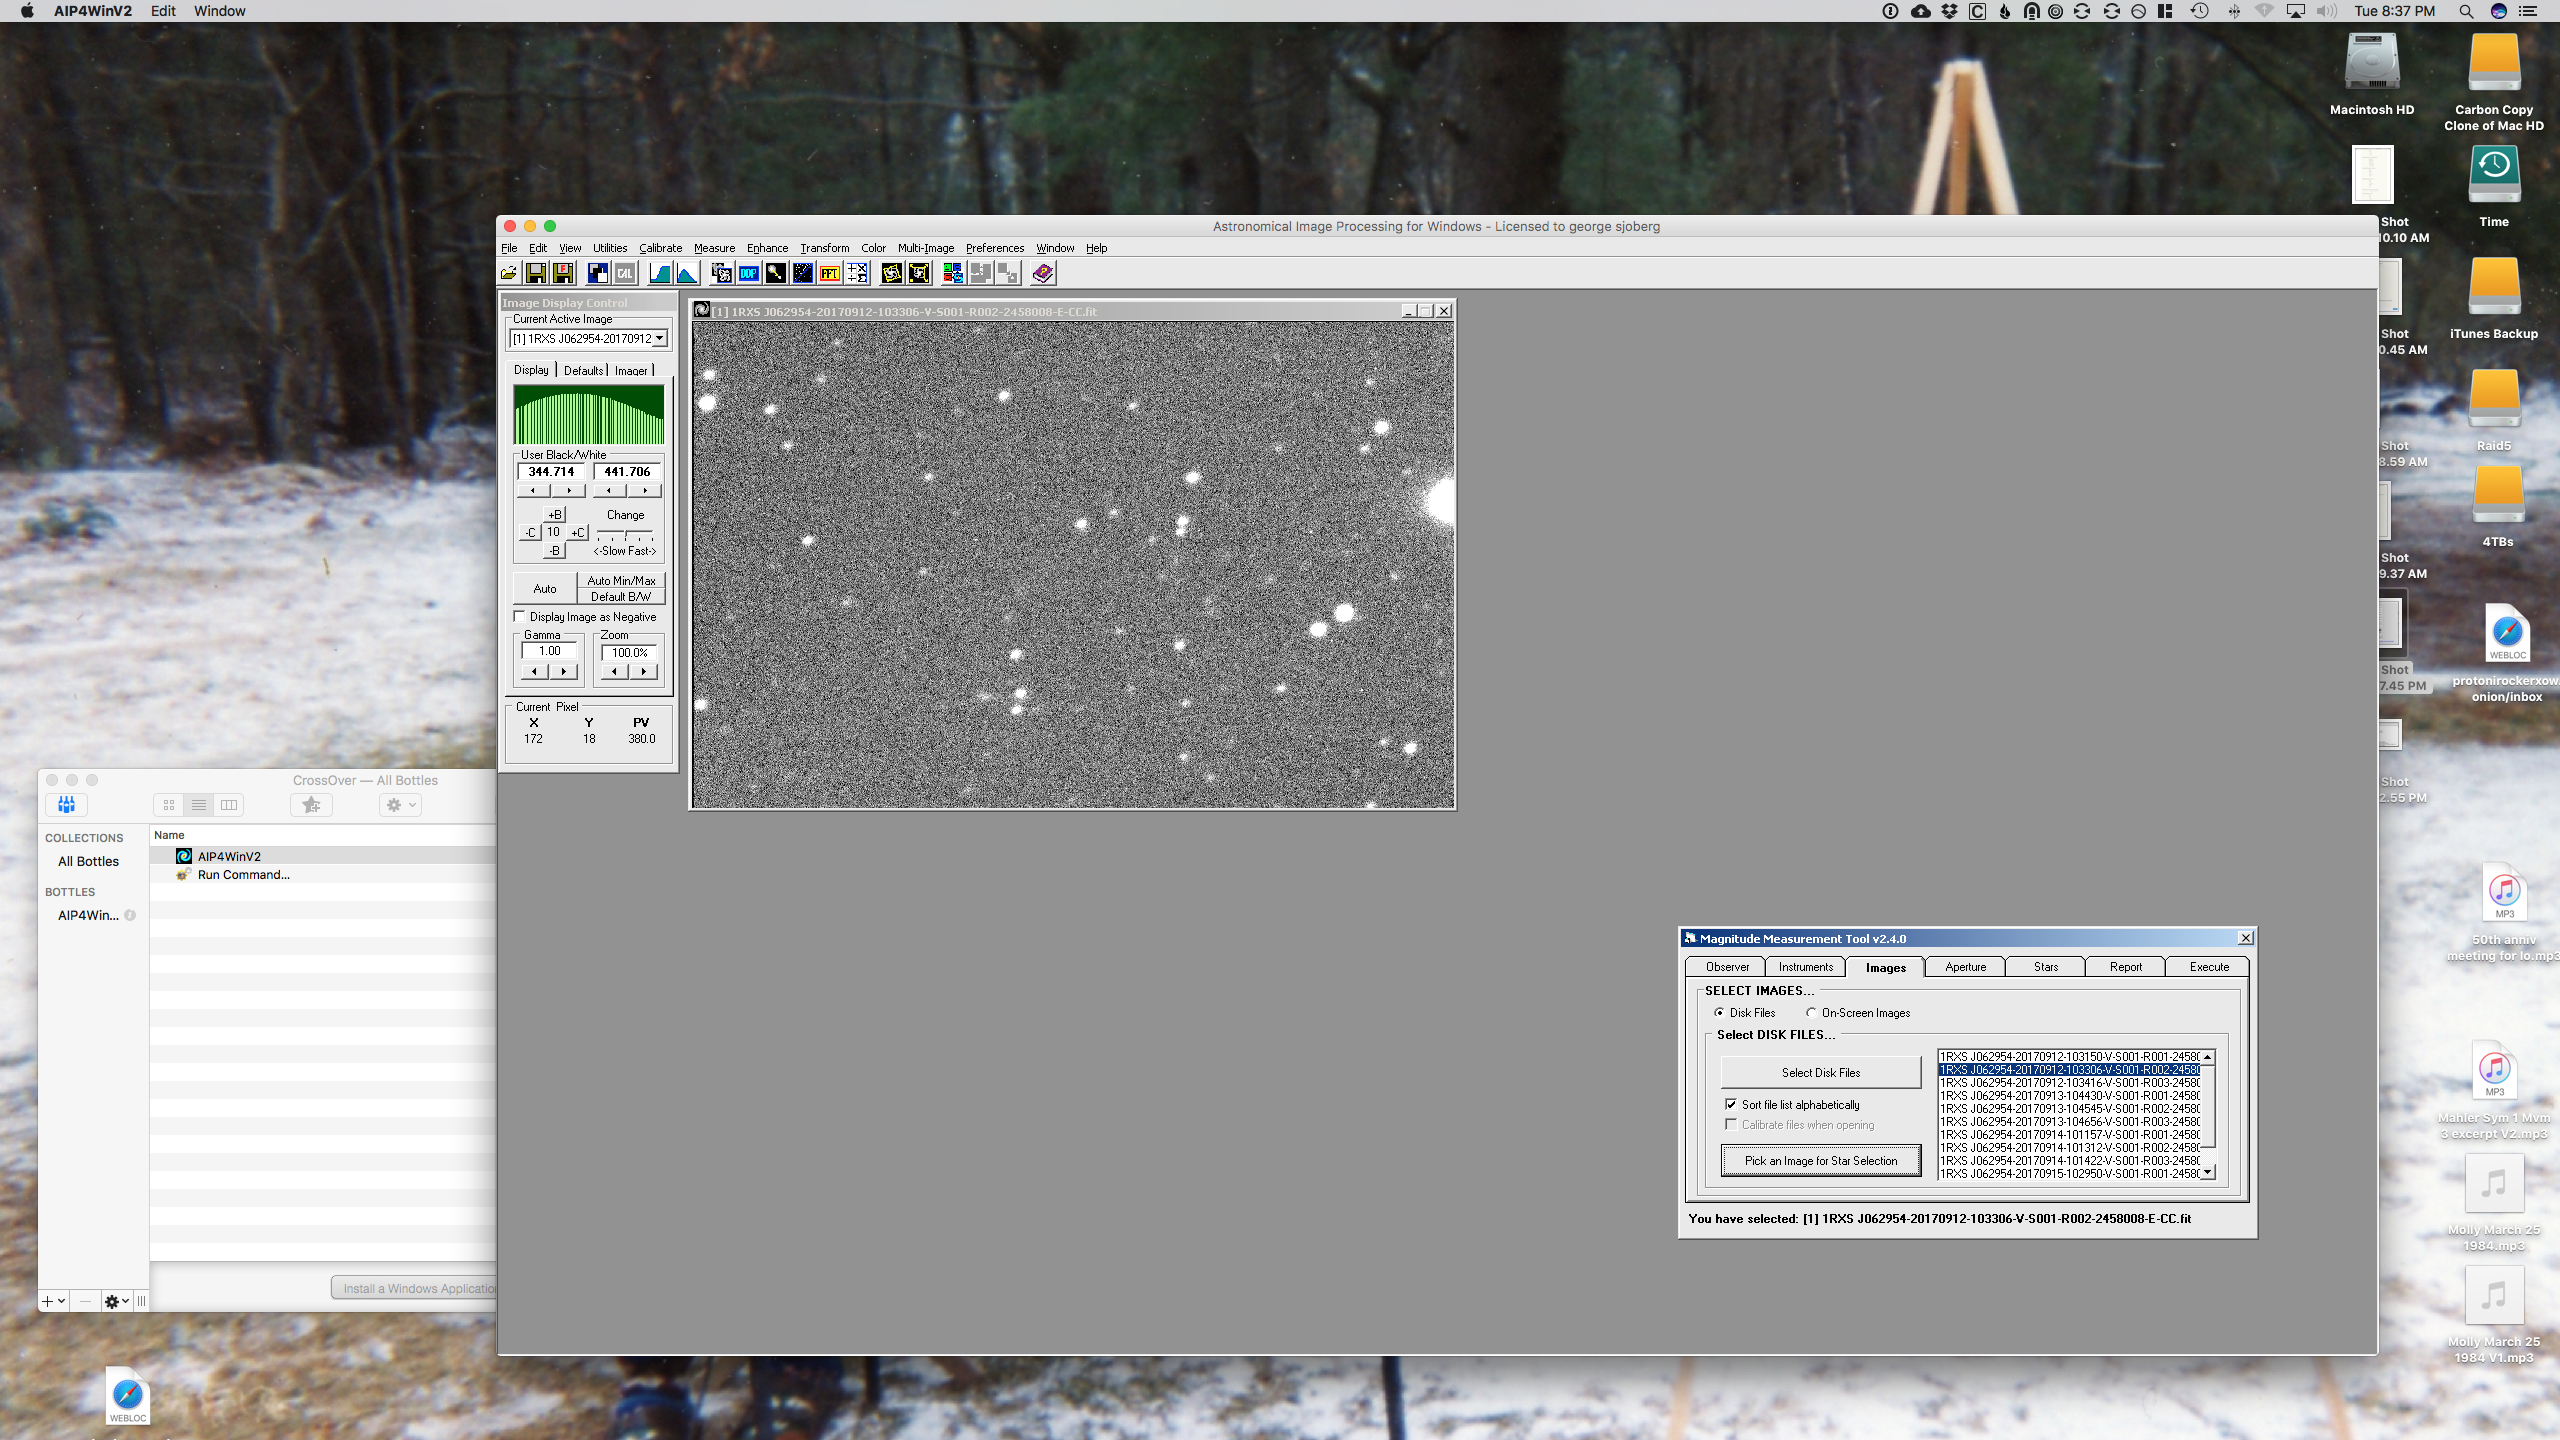2560x1440 pixels.
Task: Click the histogram peak toolbar icon
Action: (x=686, y=273)
